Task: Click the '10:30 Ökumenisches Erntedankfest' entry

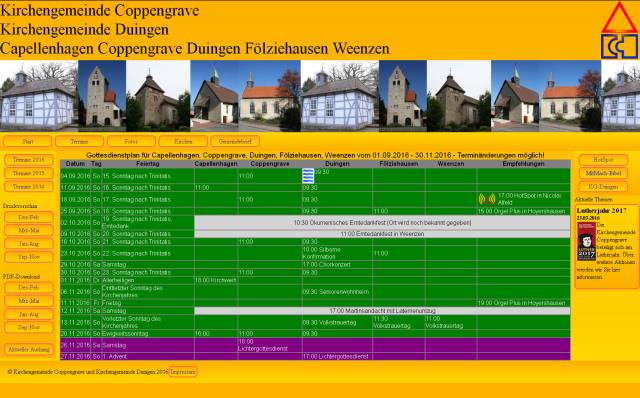Action: click(x=382, y=223)
